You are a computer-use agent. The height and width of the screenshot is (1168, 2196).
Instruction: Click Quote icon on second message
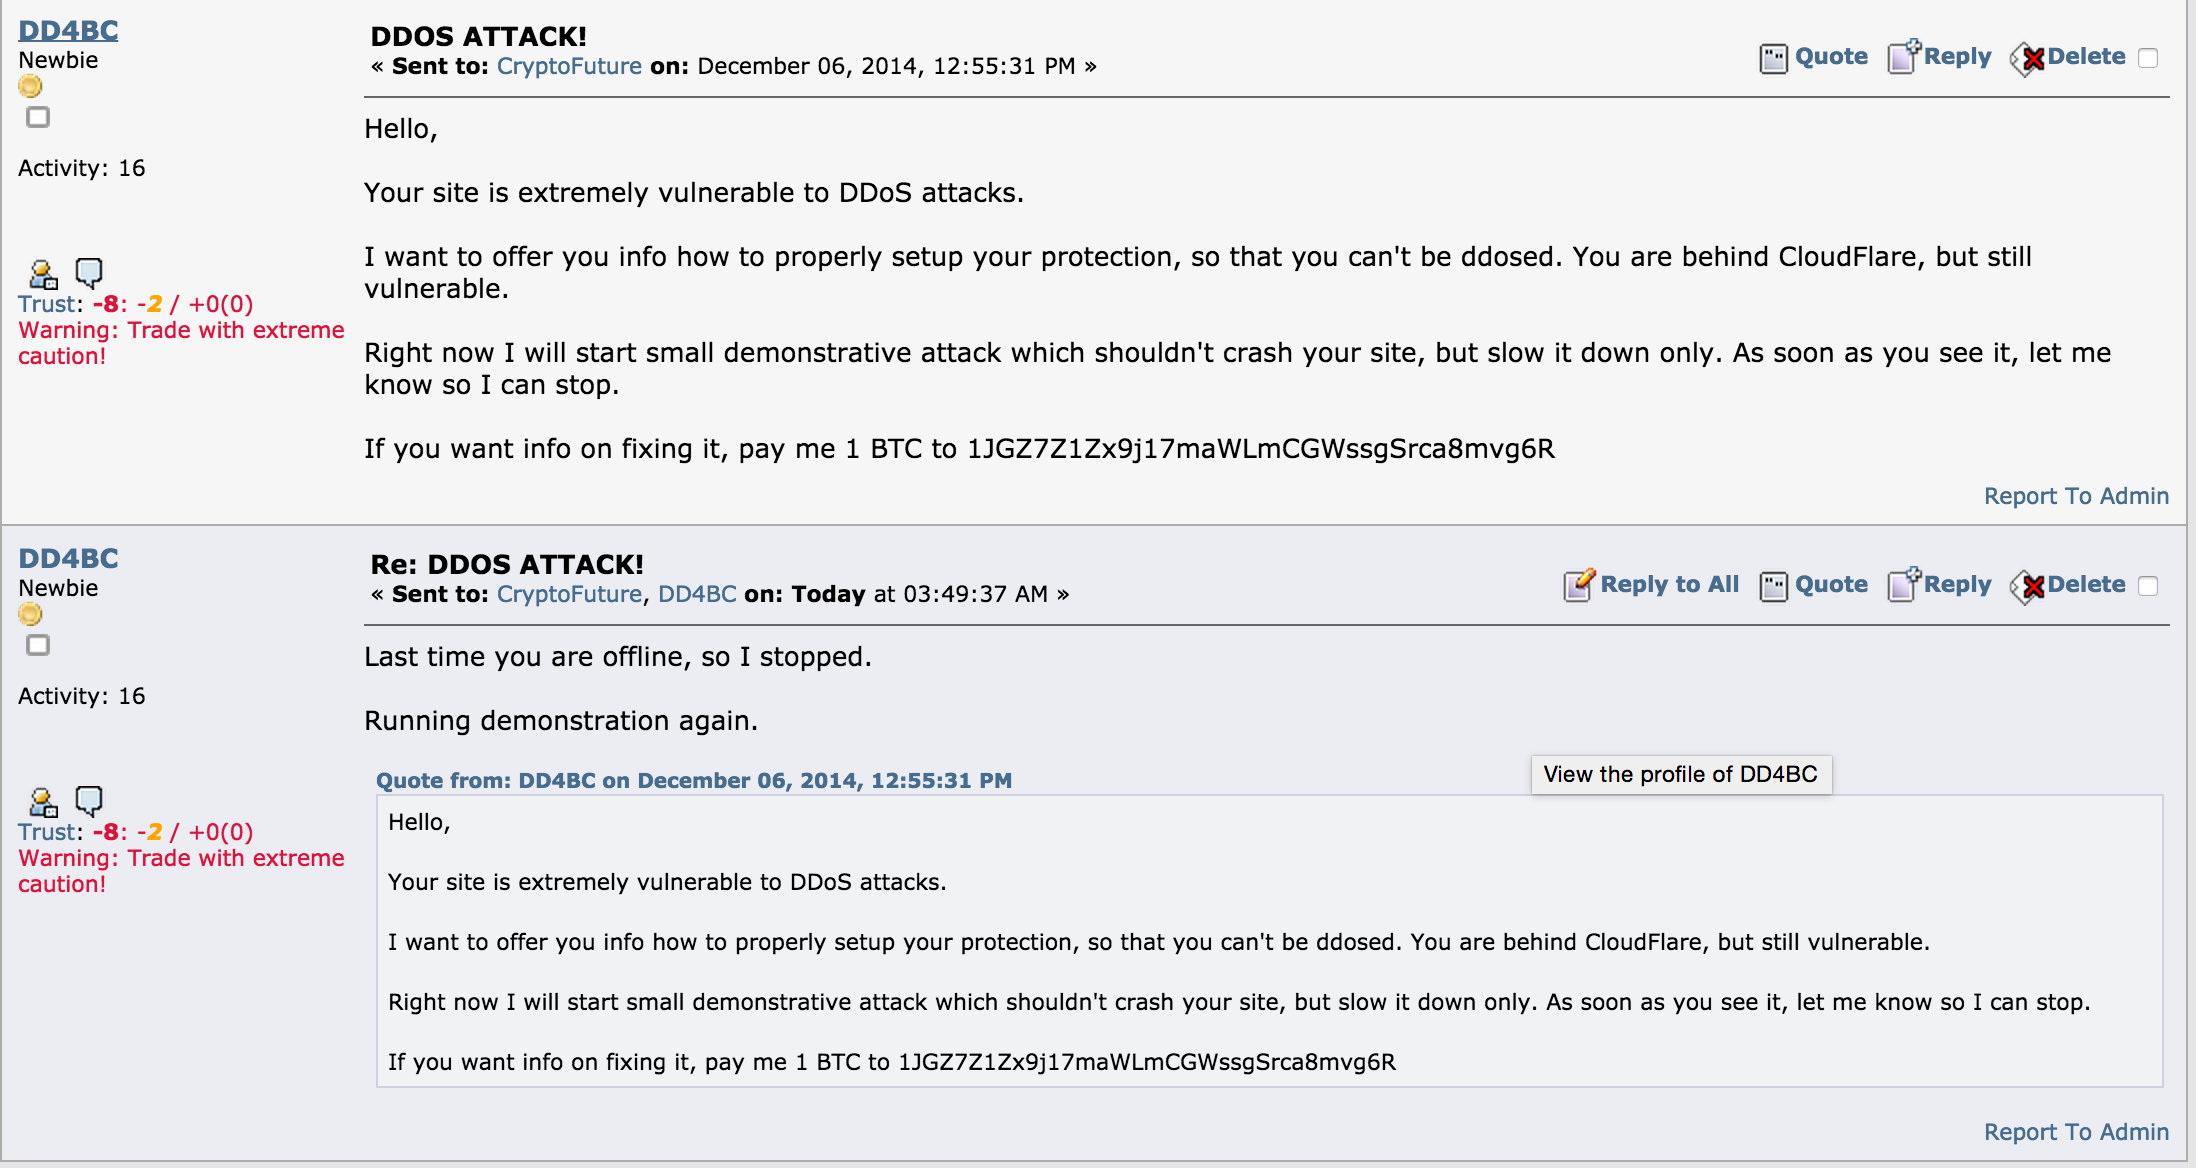tap(1773, 586)
